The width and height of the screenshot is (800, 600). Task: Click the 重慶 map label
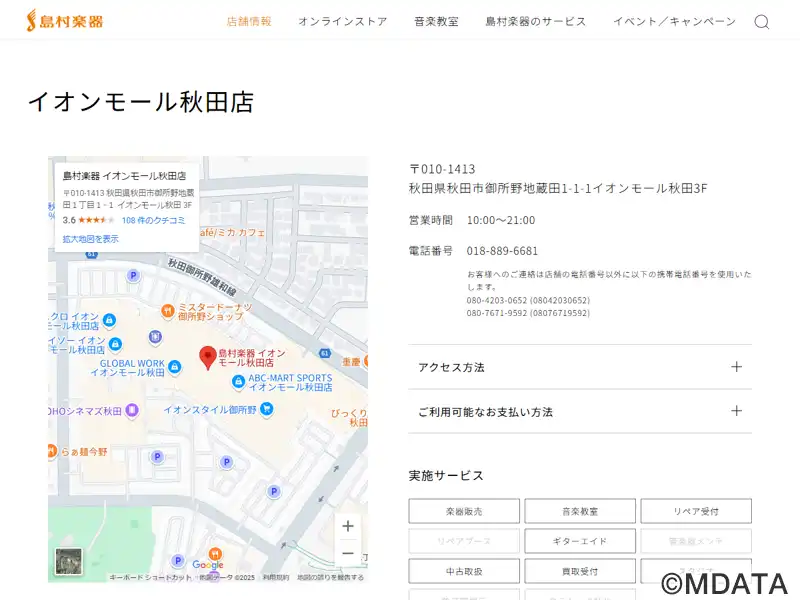tap(351, 361)
